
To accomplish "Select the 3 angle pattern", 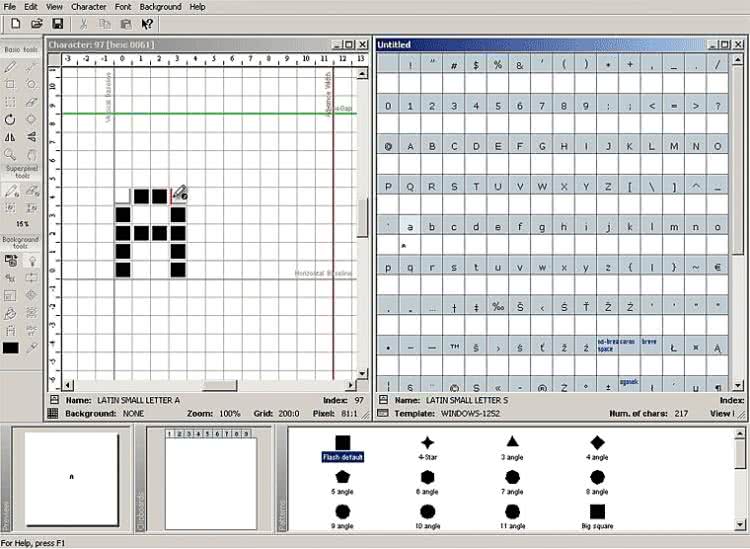I will click(x=512, y=448).
